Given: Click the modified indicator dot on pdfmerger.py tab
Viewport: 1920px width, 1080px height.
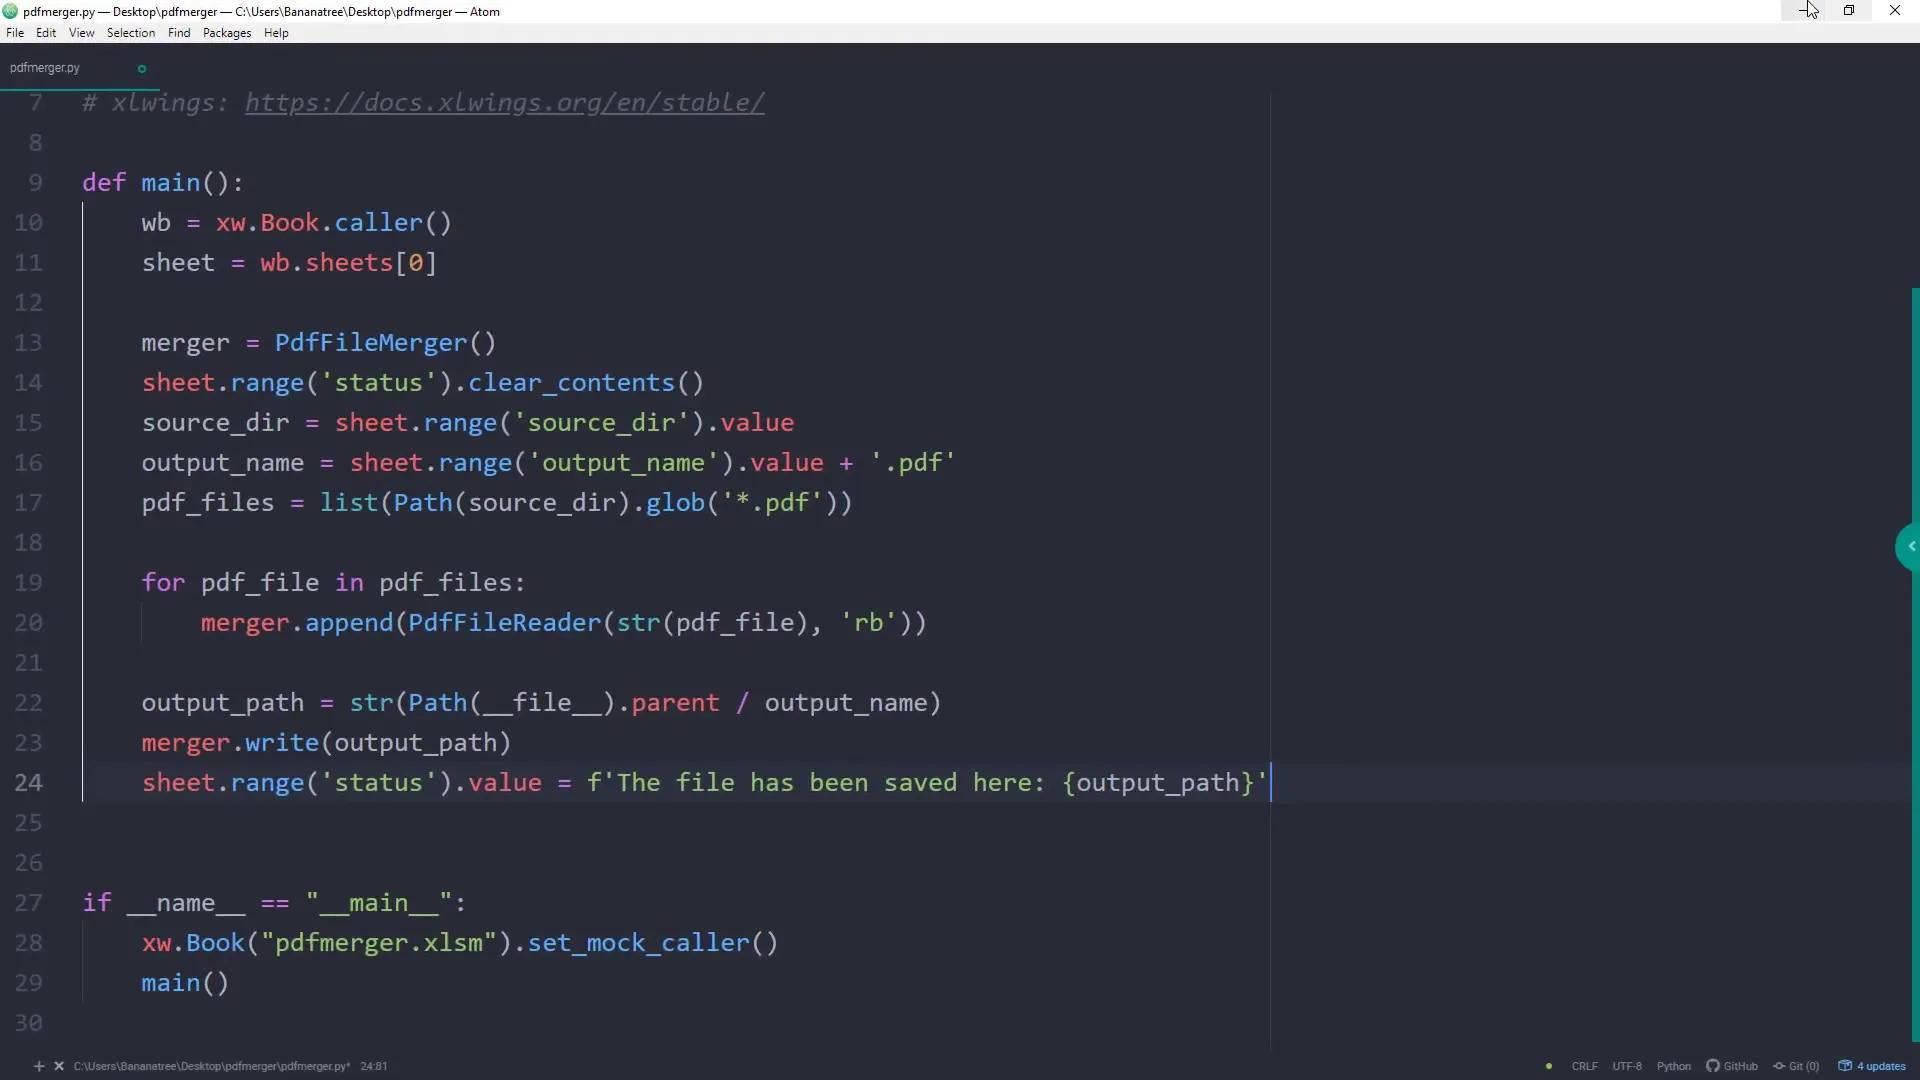Looking at the screenshot, I should point(141,68).
